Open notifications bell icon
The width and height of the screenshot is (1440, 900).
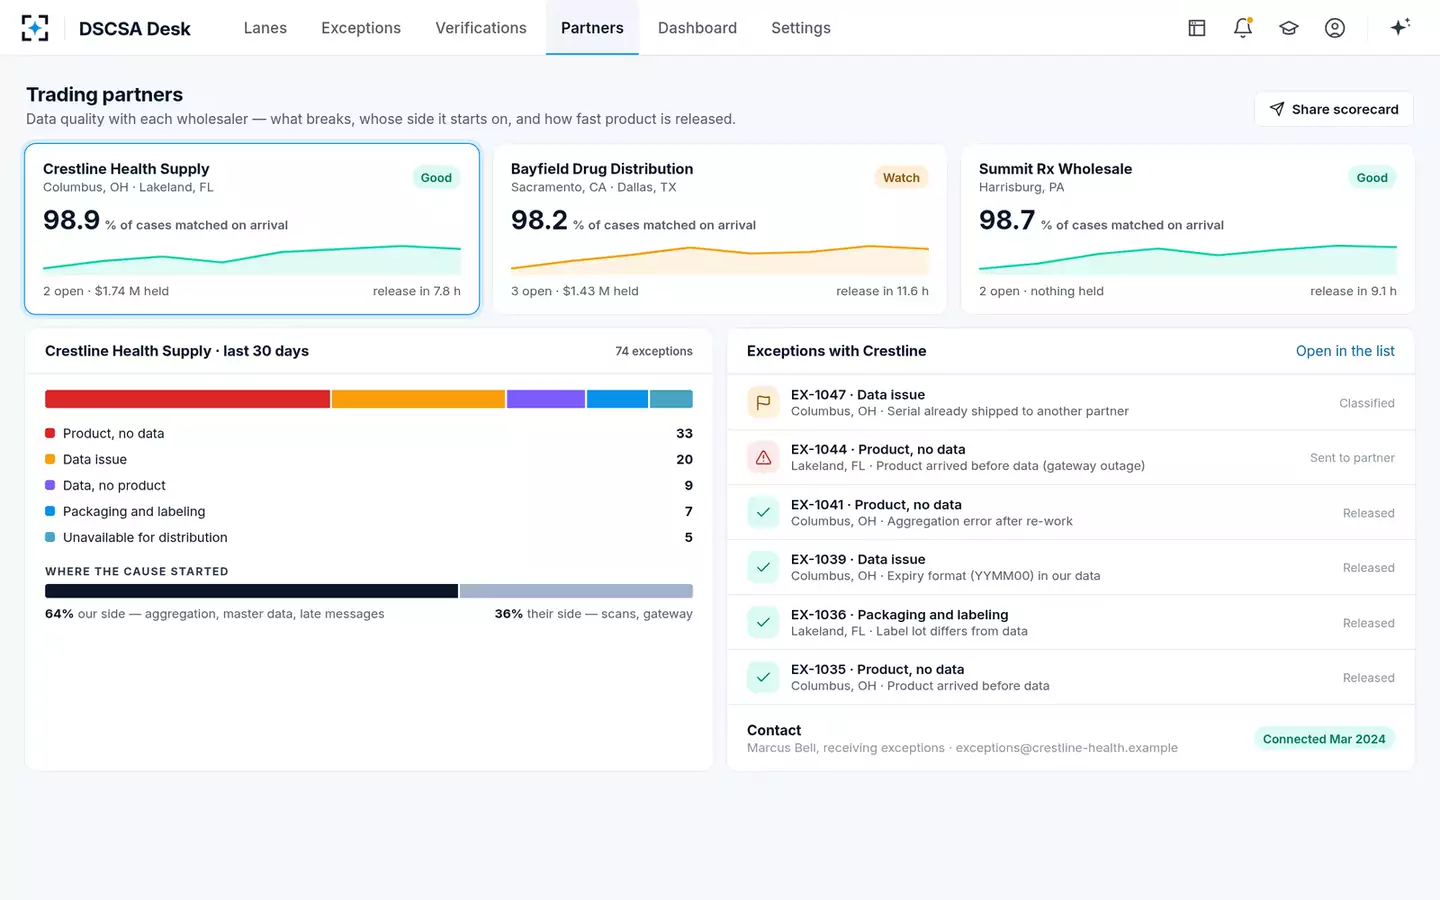(x=1243, y=28)
